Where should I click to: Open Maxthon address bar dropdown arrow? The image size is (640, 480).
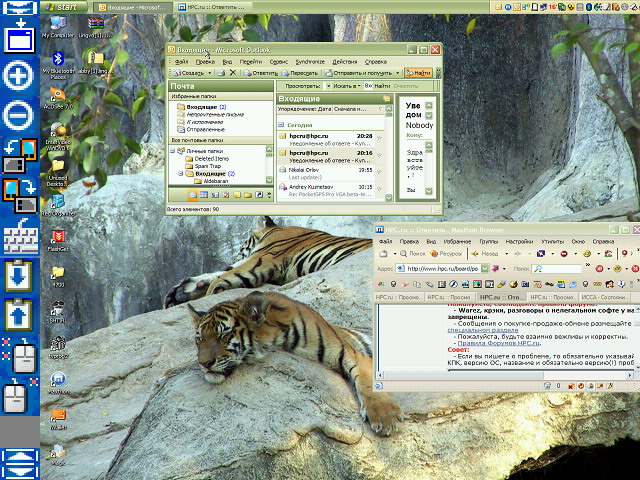point(484,269)
